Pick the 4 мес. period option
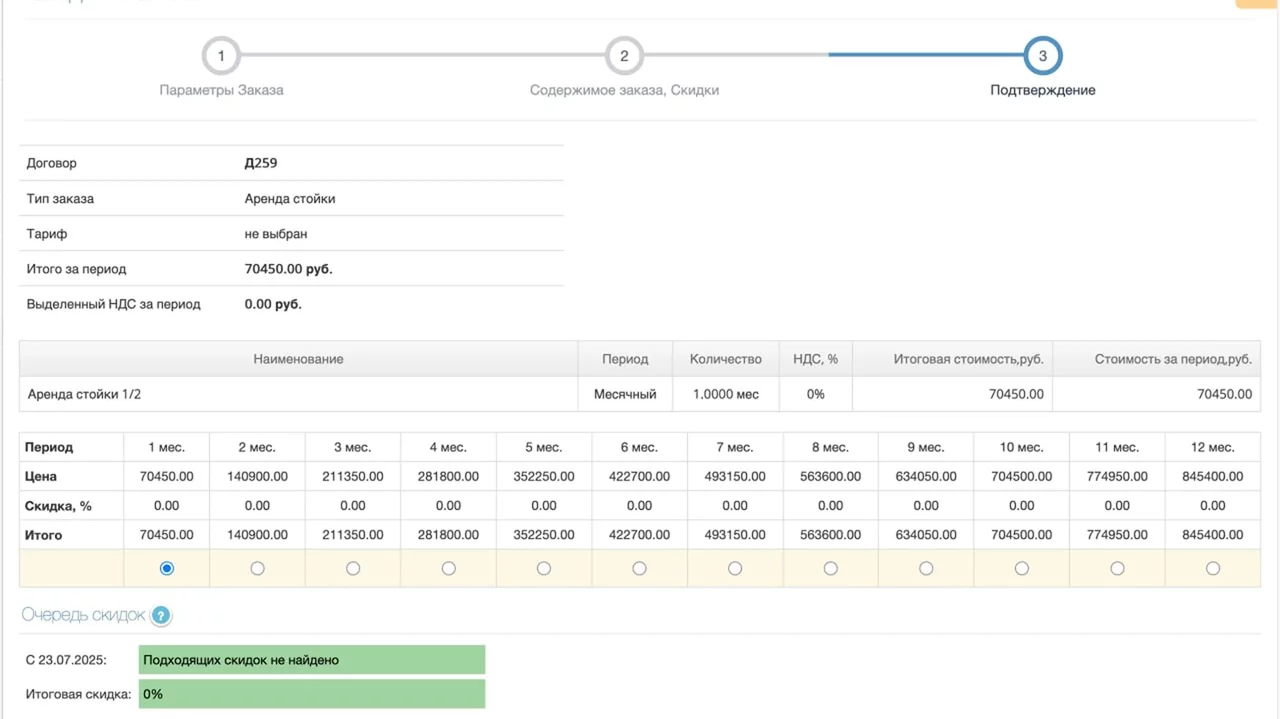The width and height of the screenshot is (1280, 719). [448, 568]
